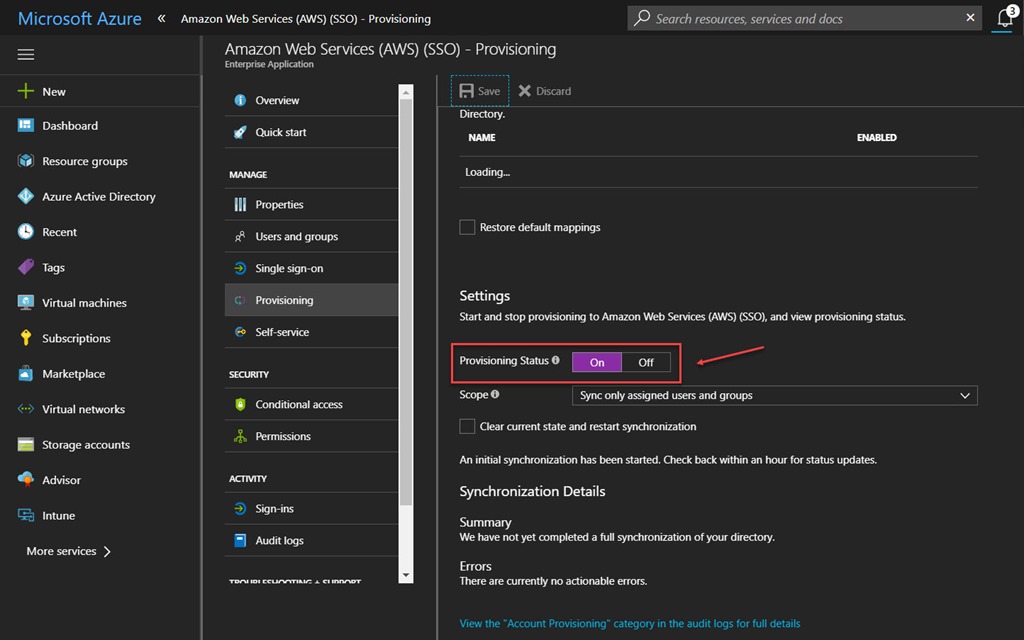Collapse breadcrumb with double chevron
The image size is (1024, 640).
point(161,18)
